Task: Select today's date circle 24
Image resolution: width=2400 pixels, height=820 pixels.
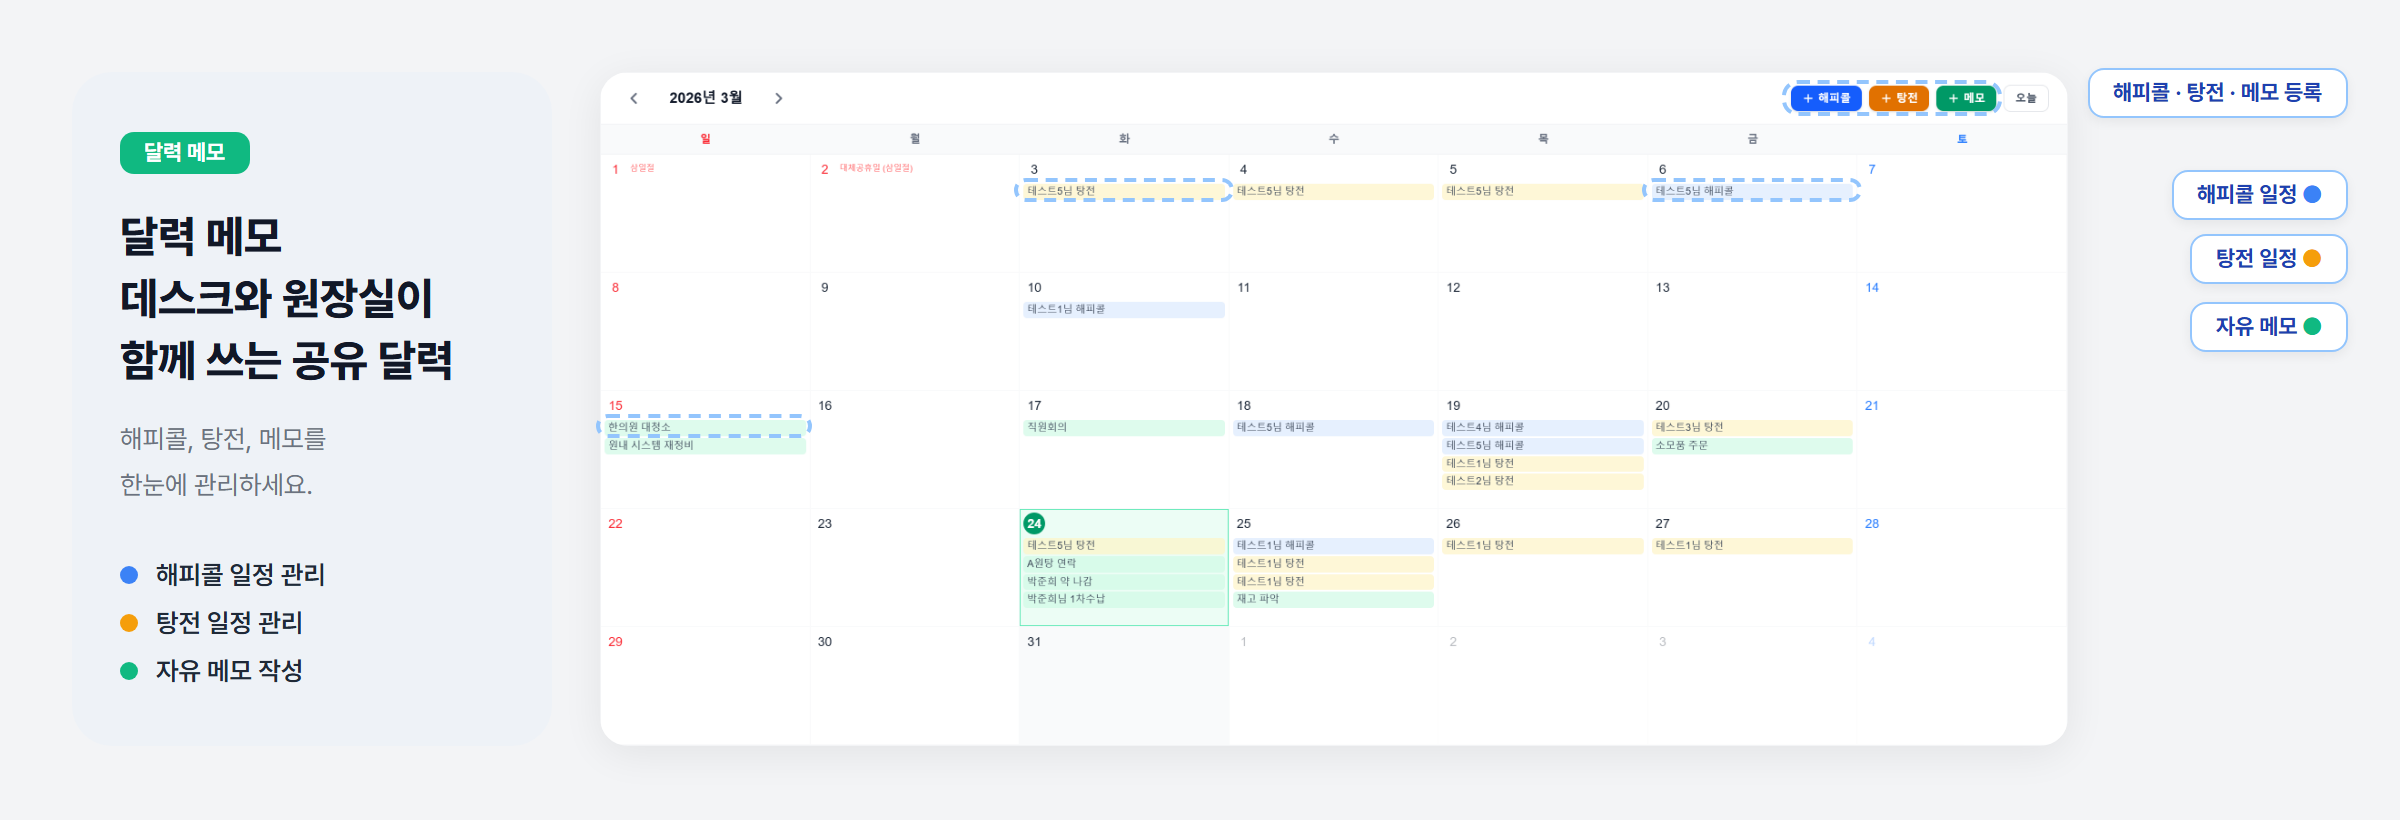Action: click(x=1034, y=523)
